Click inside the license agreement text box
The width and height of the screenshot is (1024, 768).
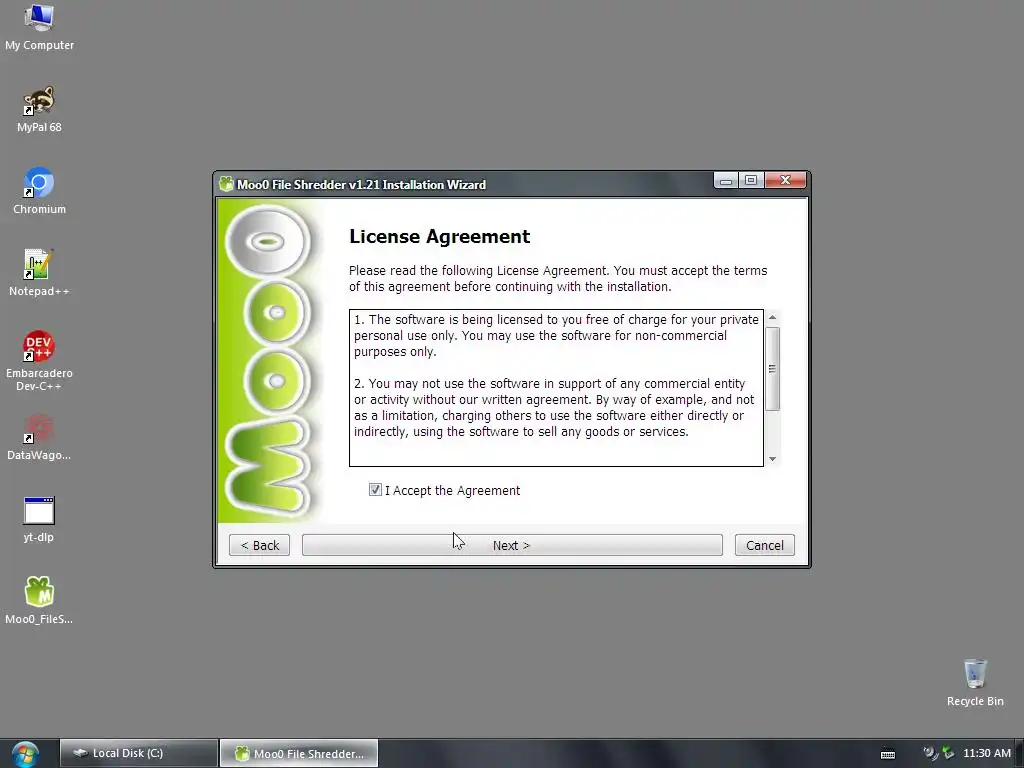pyautogui.click(x=556, y=388)
